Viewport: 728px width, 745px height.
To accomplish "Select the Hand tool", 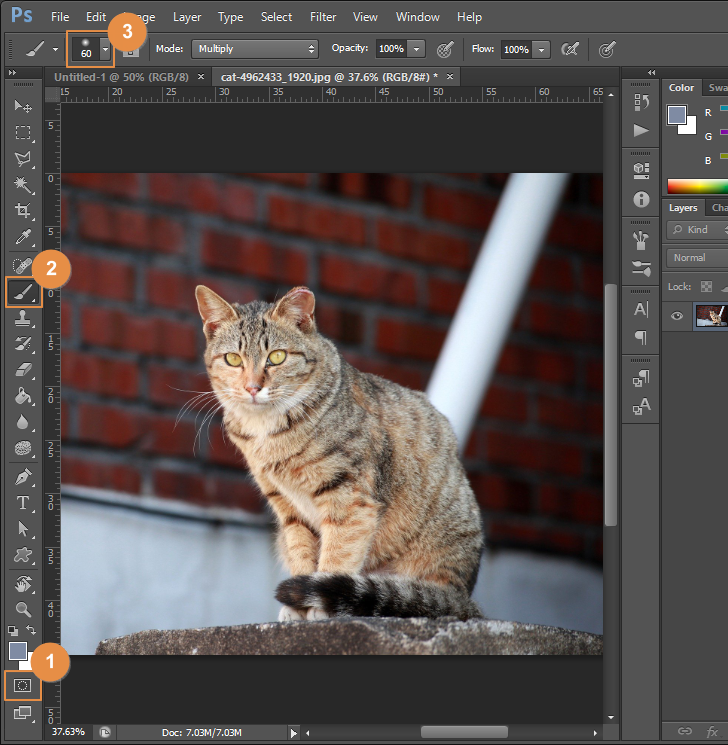I will [22, 584].
